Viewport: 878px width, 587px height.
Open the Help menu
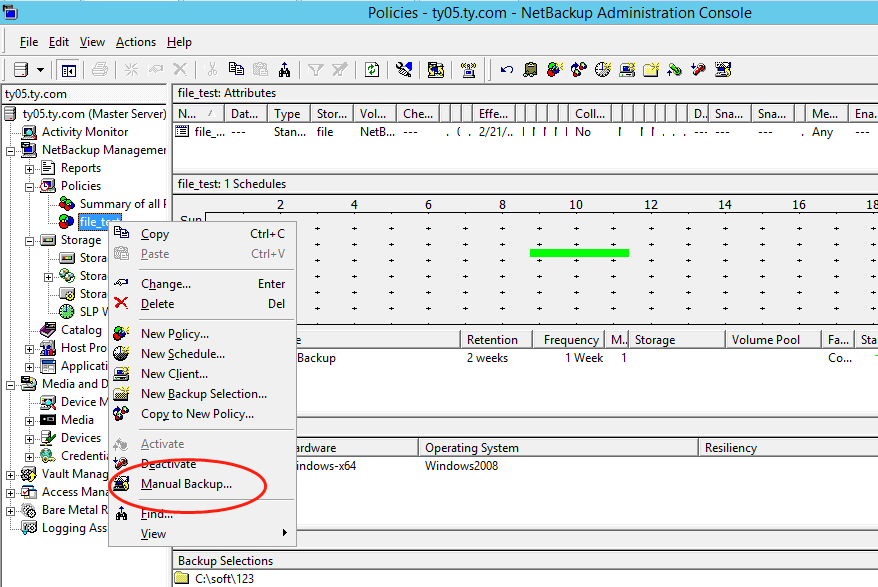tap(179, 42)
